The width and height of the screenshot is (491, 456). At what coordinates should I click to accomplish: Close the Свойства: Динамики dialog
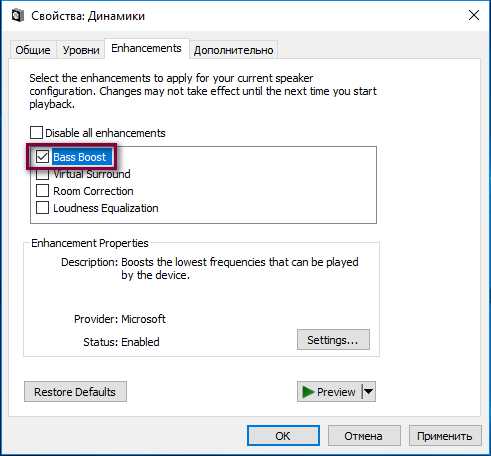coord(474,15)
